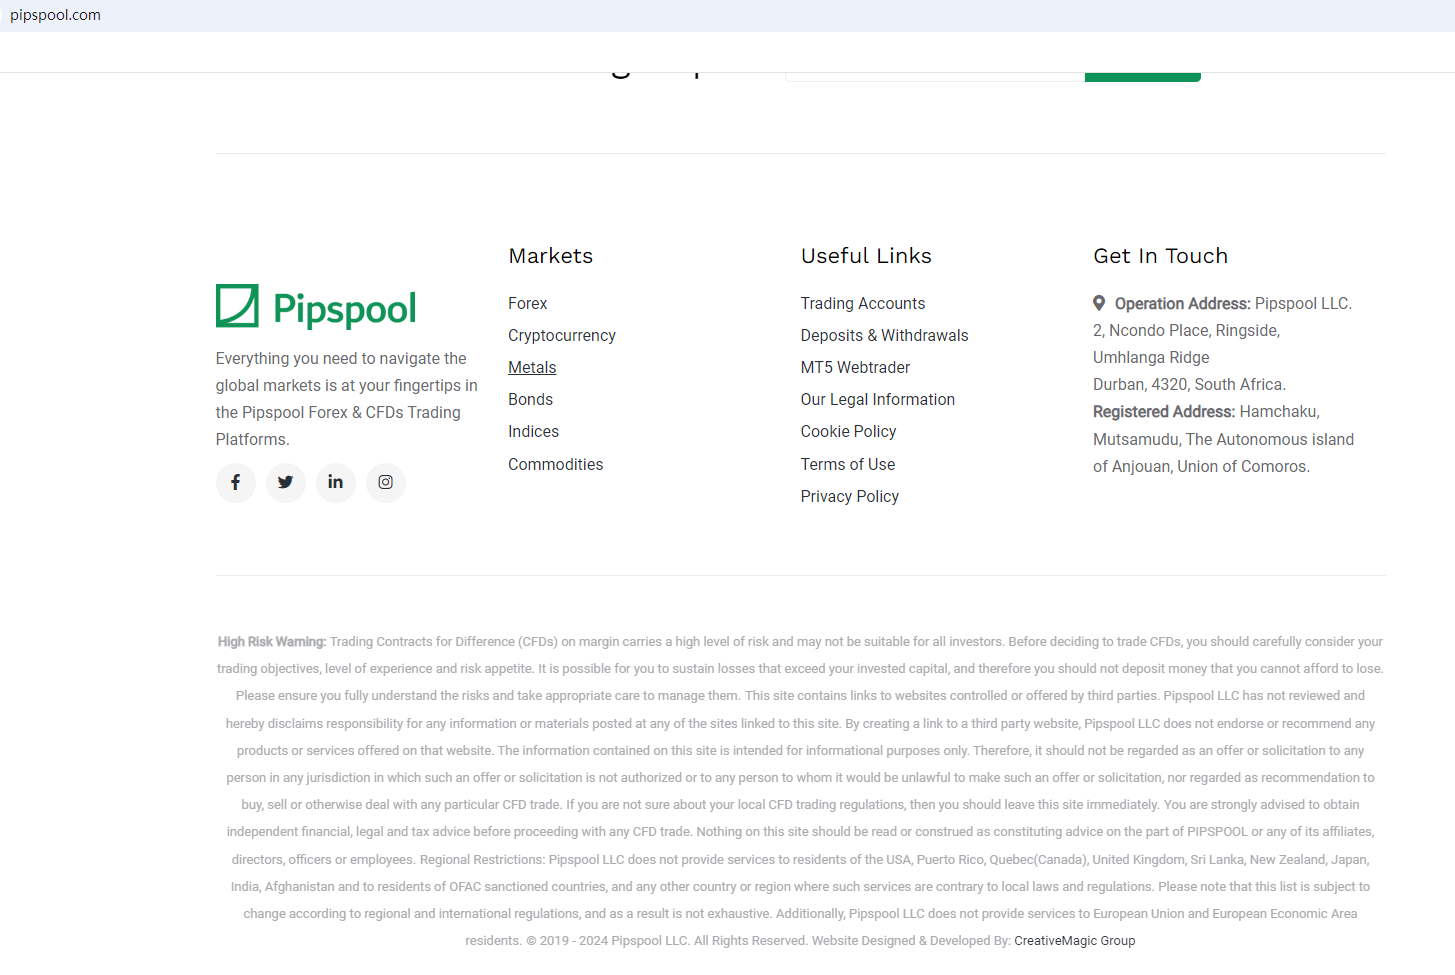Click the Pipspool logo in footer

coord(316,307)
